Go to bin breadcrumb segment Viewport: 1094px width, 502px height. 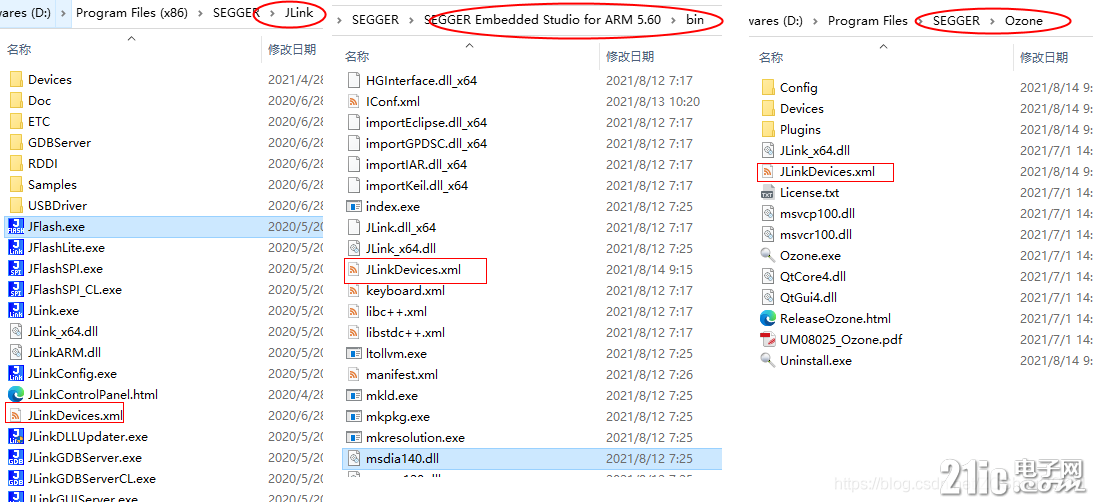(x=695, y=20)
